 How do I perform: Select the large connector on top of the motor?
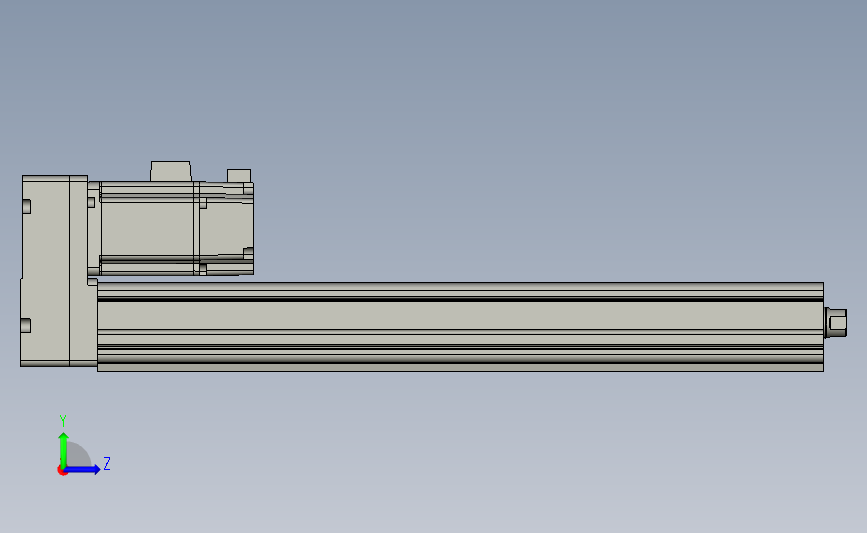coord(171,171)
